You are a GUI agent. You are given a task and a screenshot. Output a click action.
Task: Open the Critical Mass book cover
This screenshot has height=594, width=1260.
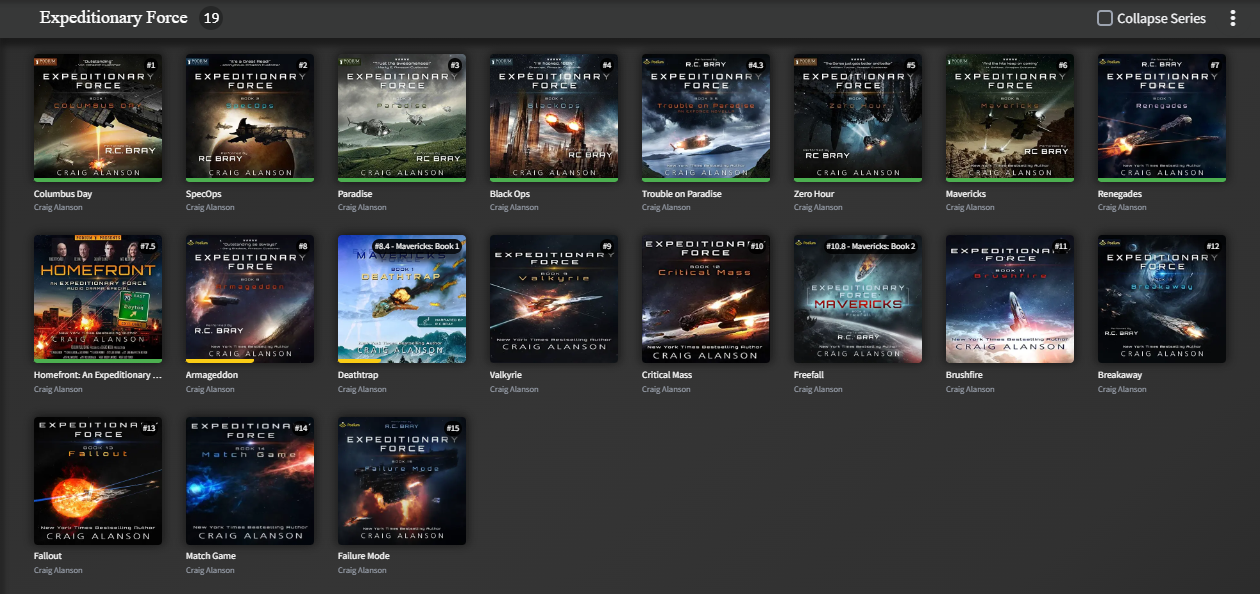point(706,299)
